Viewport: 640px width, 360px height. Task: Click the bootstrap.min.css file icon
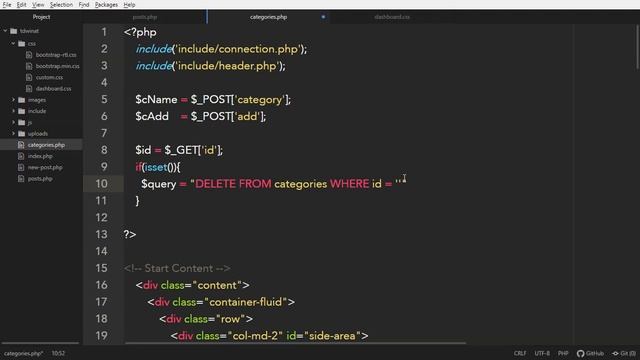point(29,66)
